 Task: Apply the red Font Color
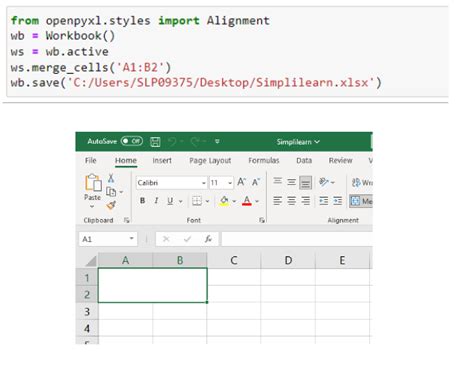tap(247, 201)
